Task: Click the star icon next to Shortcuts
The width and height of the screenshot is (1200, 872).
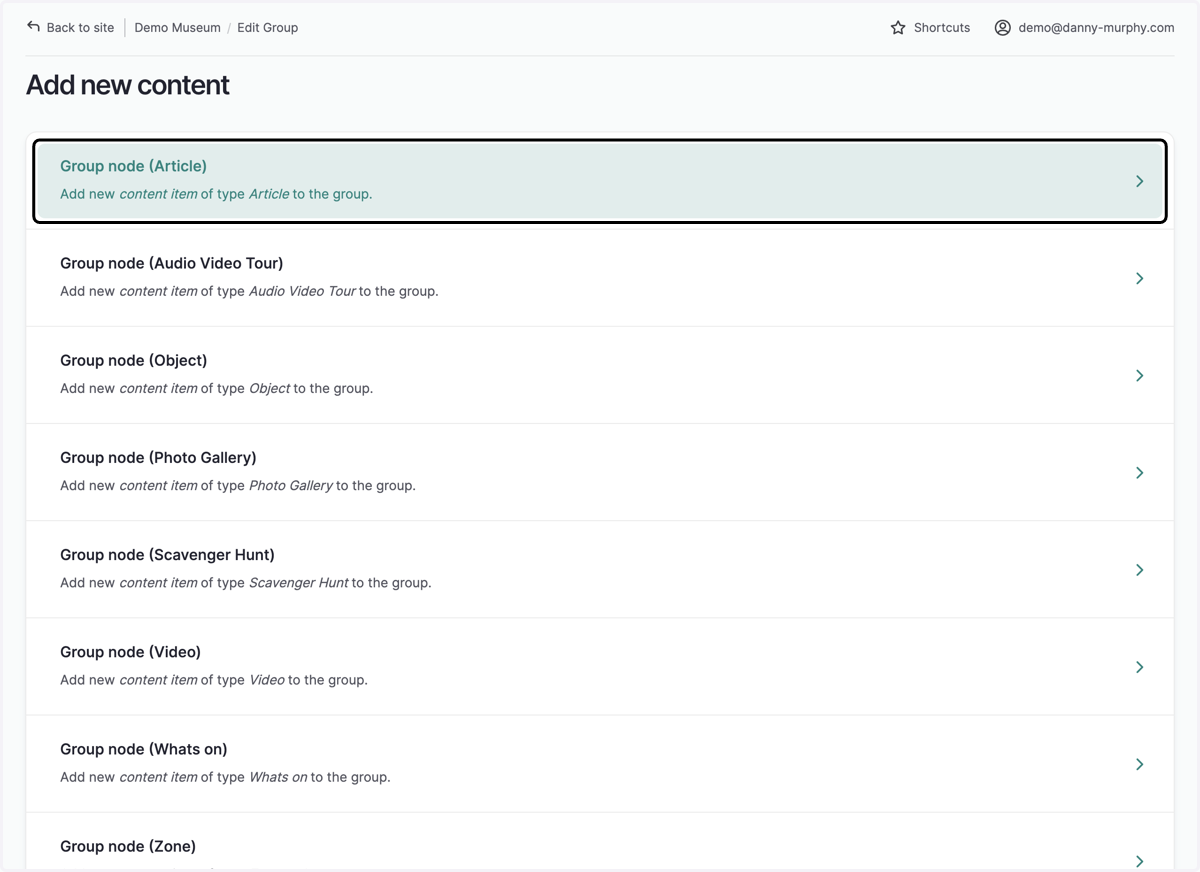Action: point(898,28)
